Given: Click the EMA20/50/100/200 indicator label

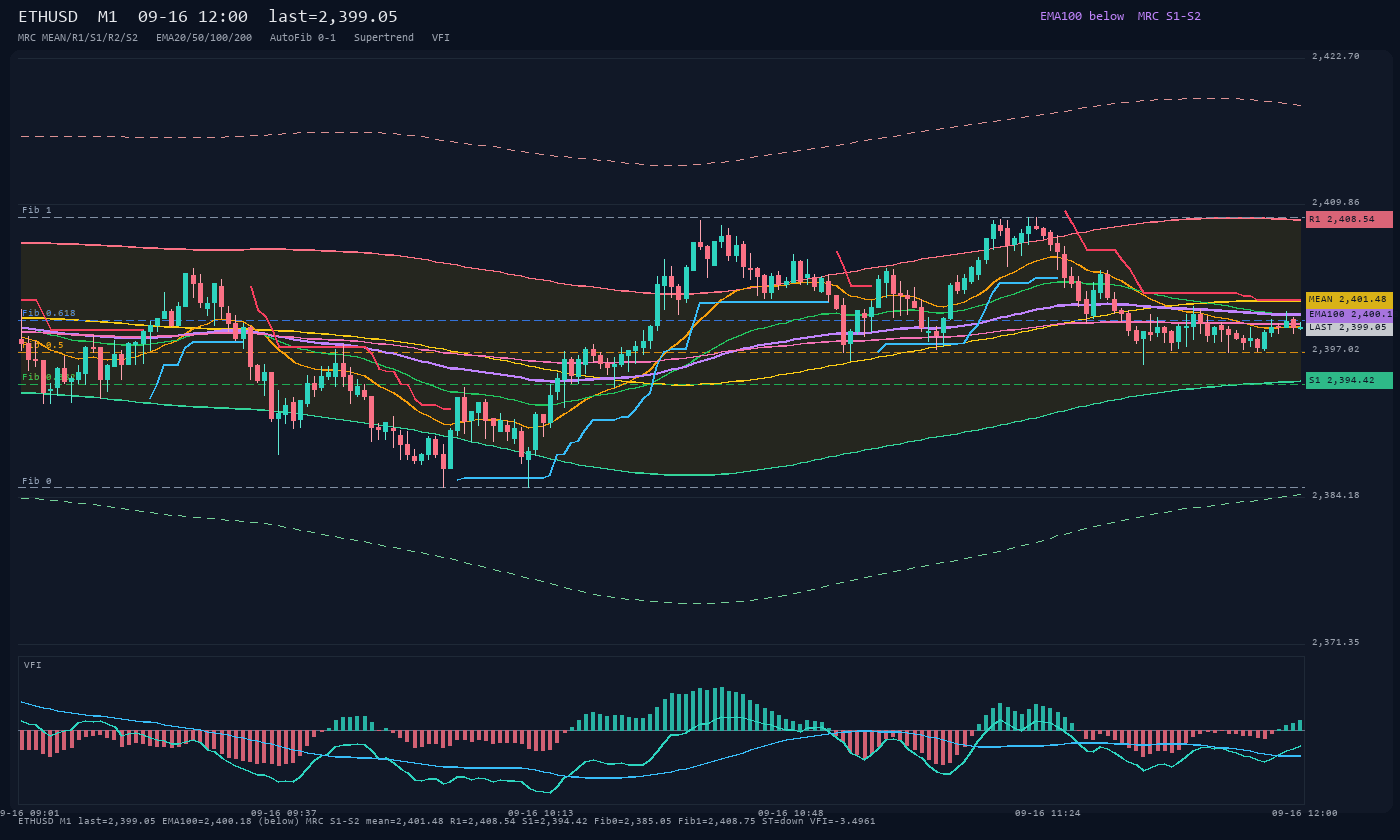Looking at the screenshot, I should [204, 37].
